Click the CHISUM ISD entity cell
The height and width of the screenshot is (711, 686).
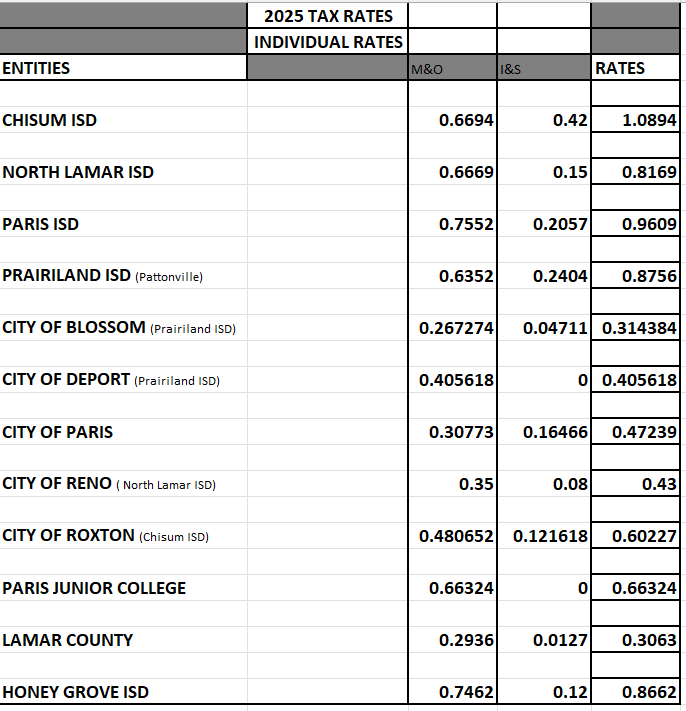click(123, 120)
